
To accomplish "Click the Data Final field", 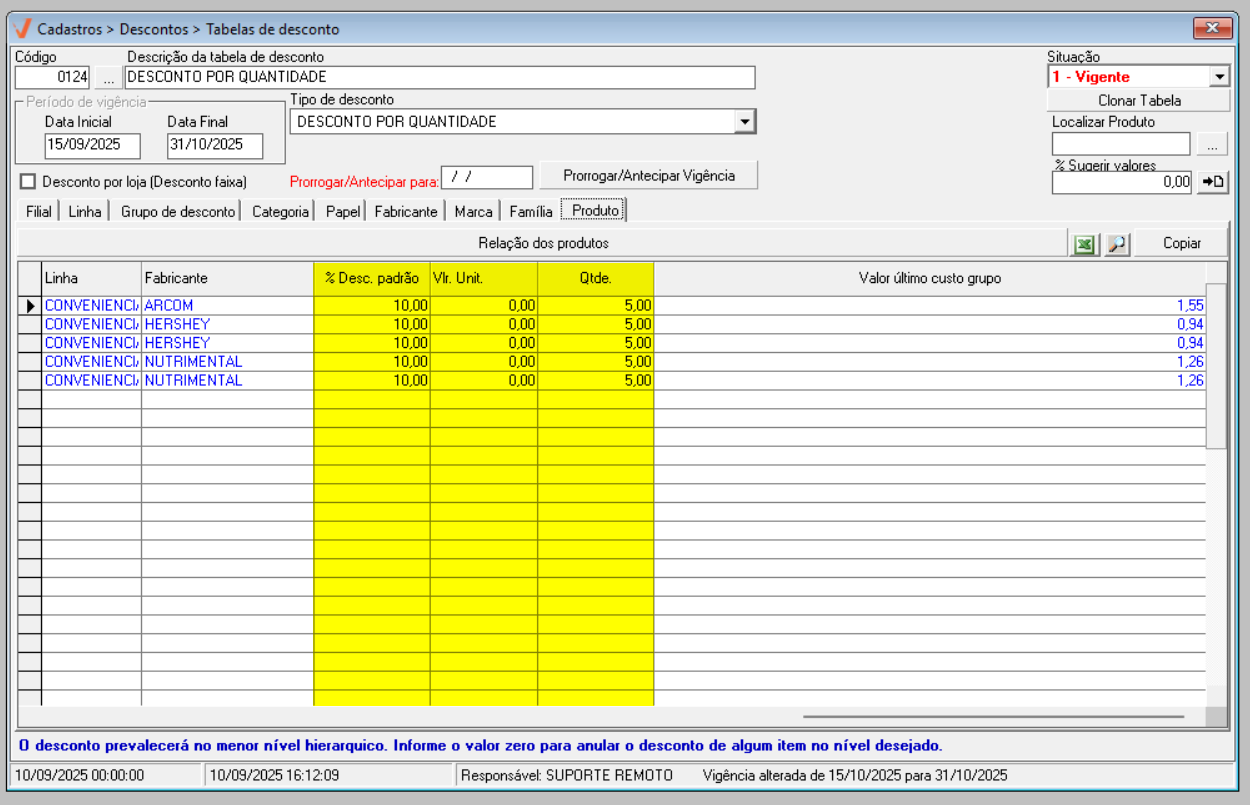I will pos(215,145).
